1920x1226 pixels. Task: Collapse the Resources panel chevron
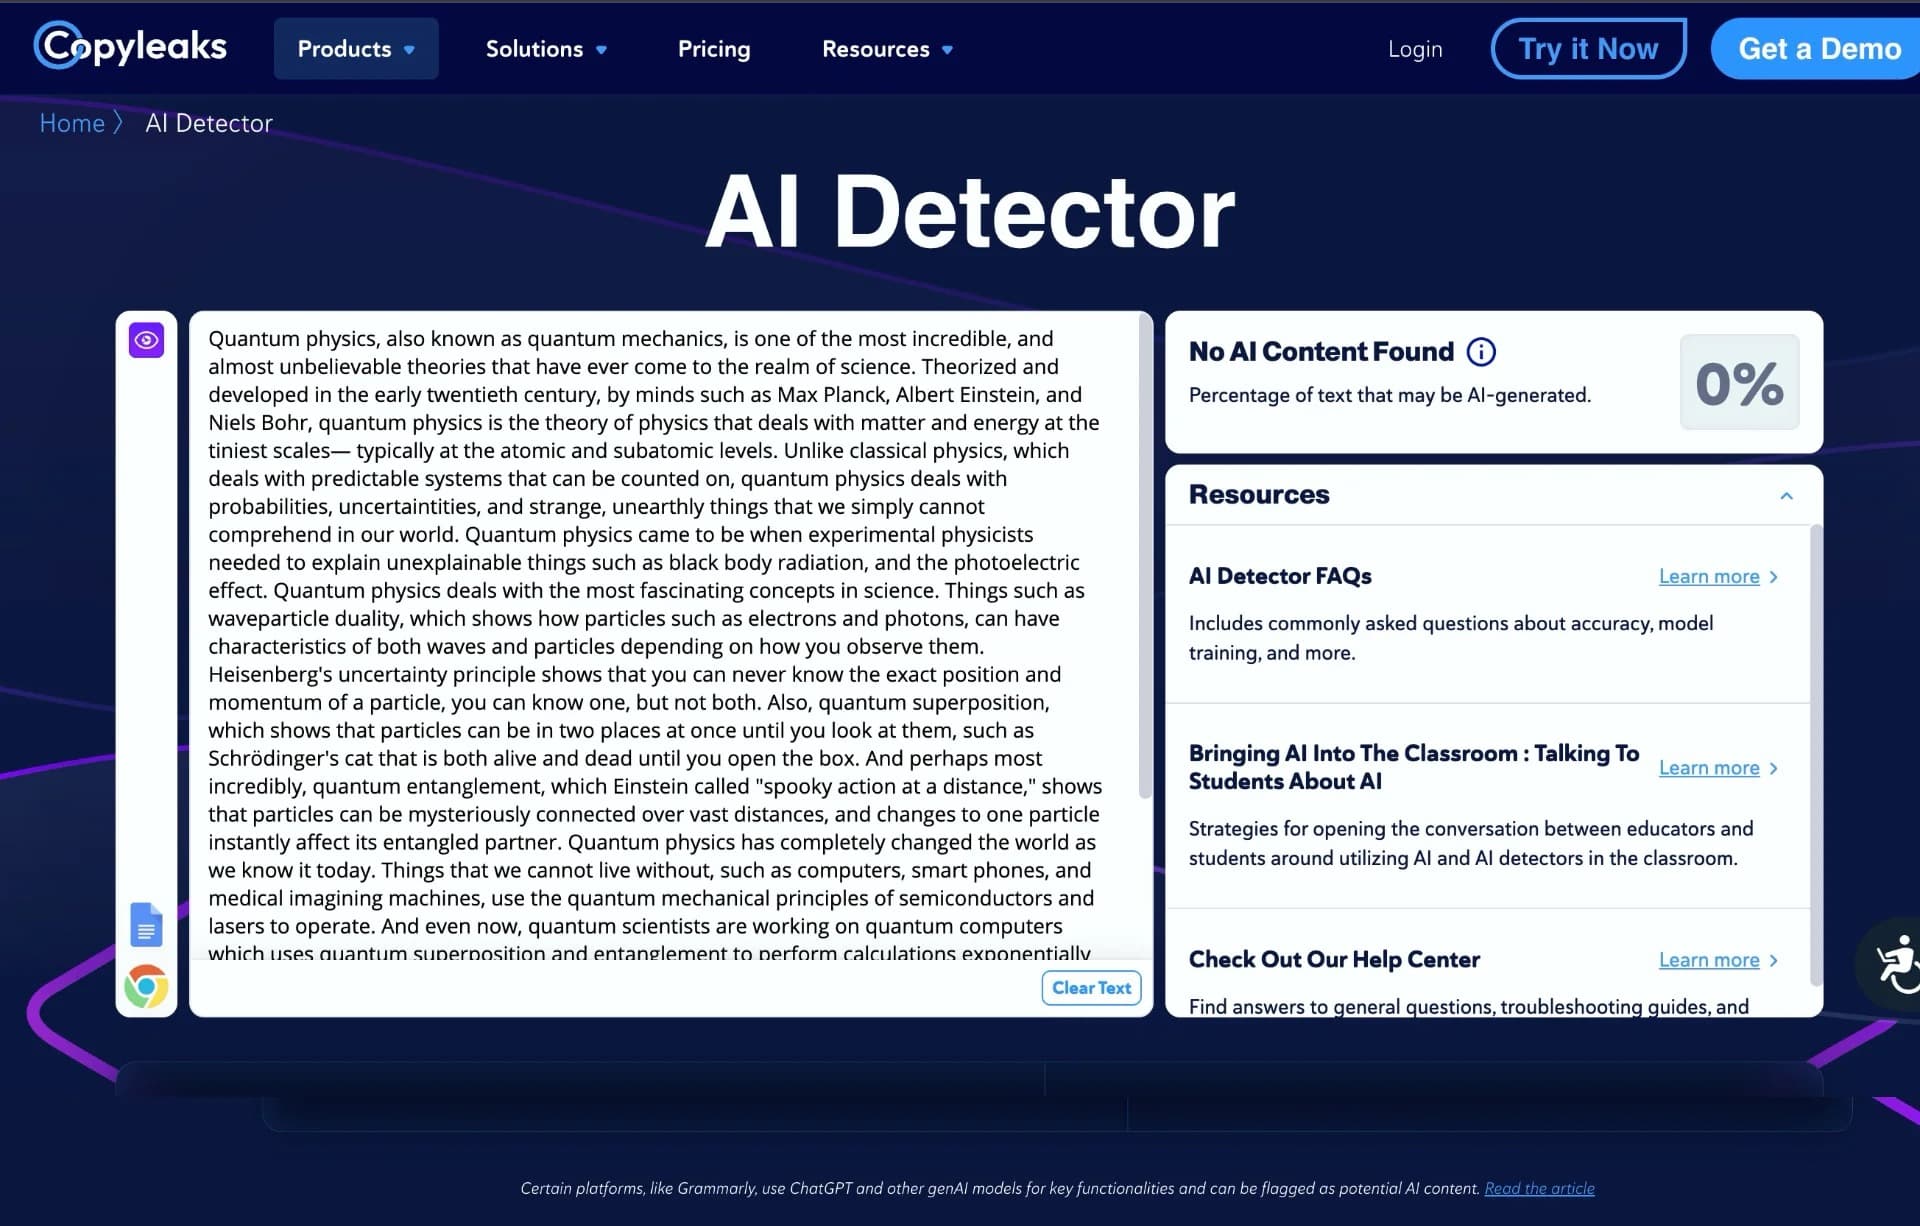click(1786, 496)
